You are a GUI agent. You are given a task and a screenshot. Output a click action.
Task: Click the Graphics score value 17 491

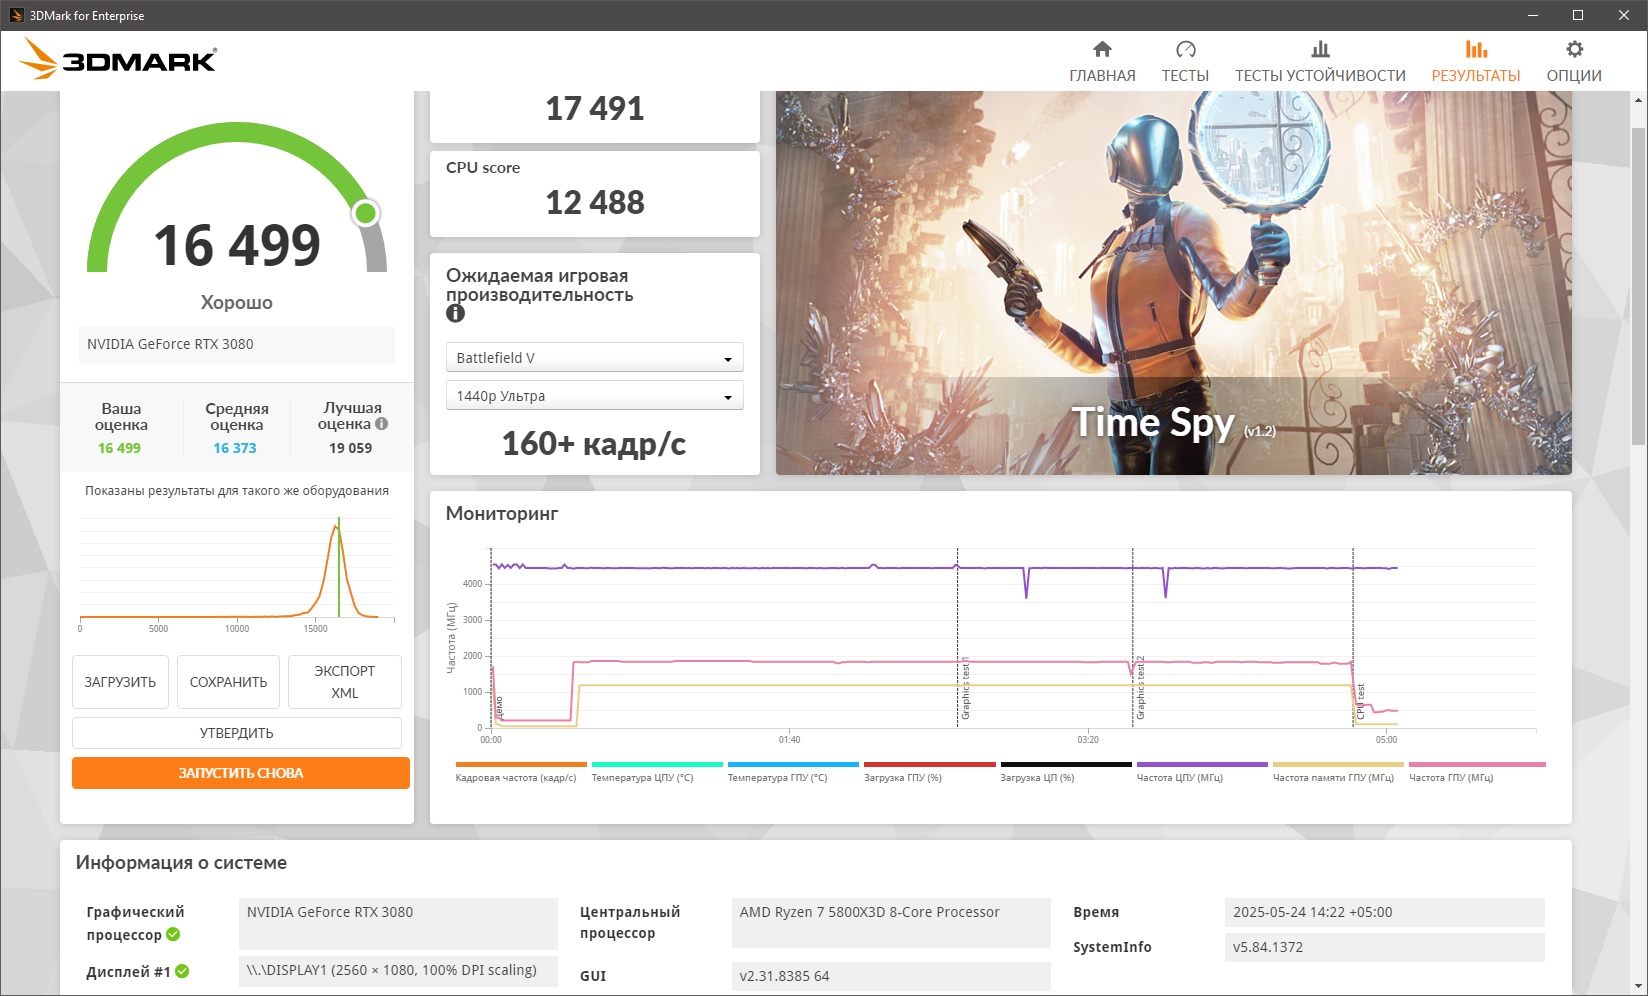pyautogui.click(x=595, y=108)
